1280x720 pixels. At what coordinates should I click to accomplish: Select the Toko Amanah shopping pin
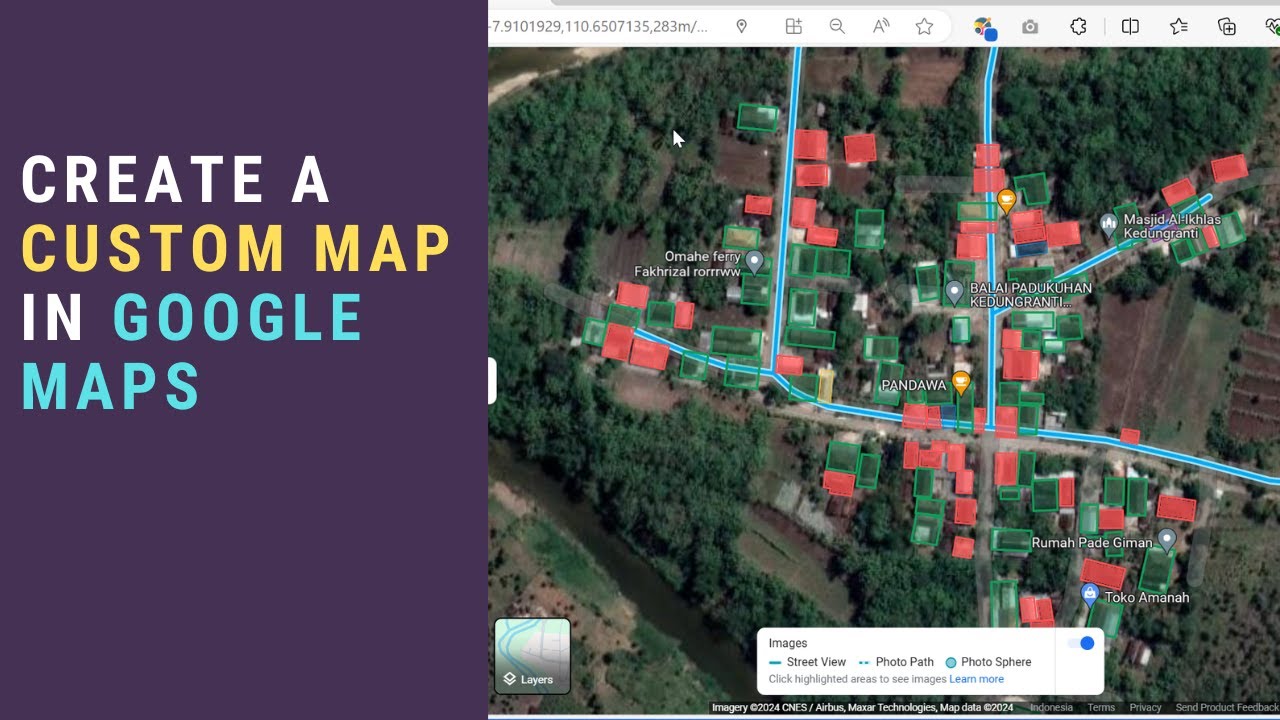[x=1090, y=594]
